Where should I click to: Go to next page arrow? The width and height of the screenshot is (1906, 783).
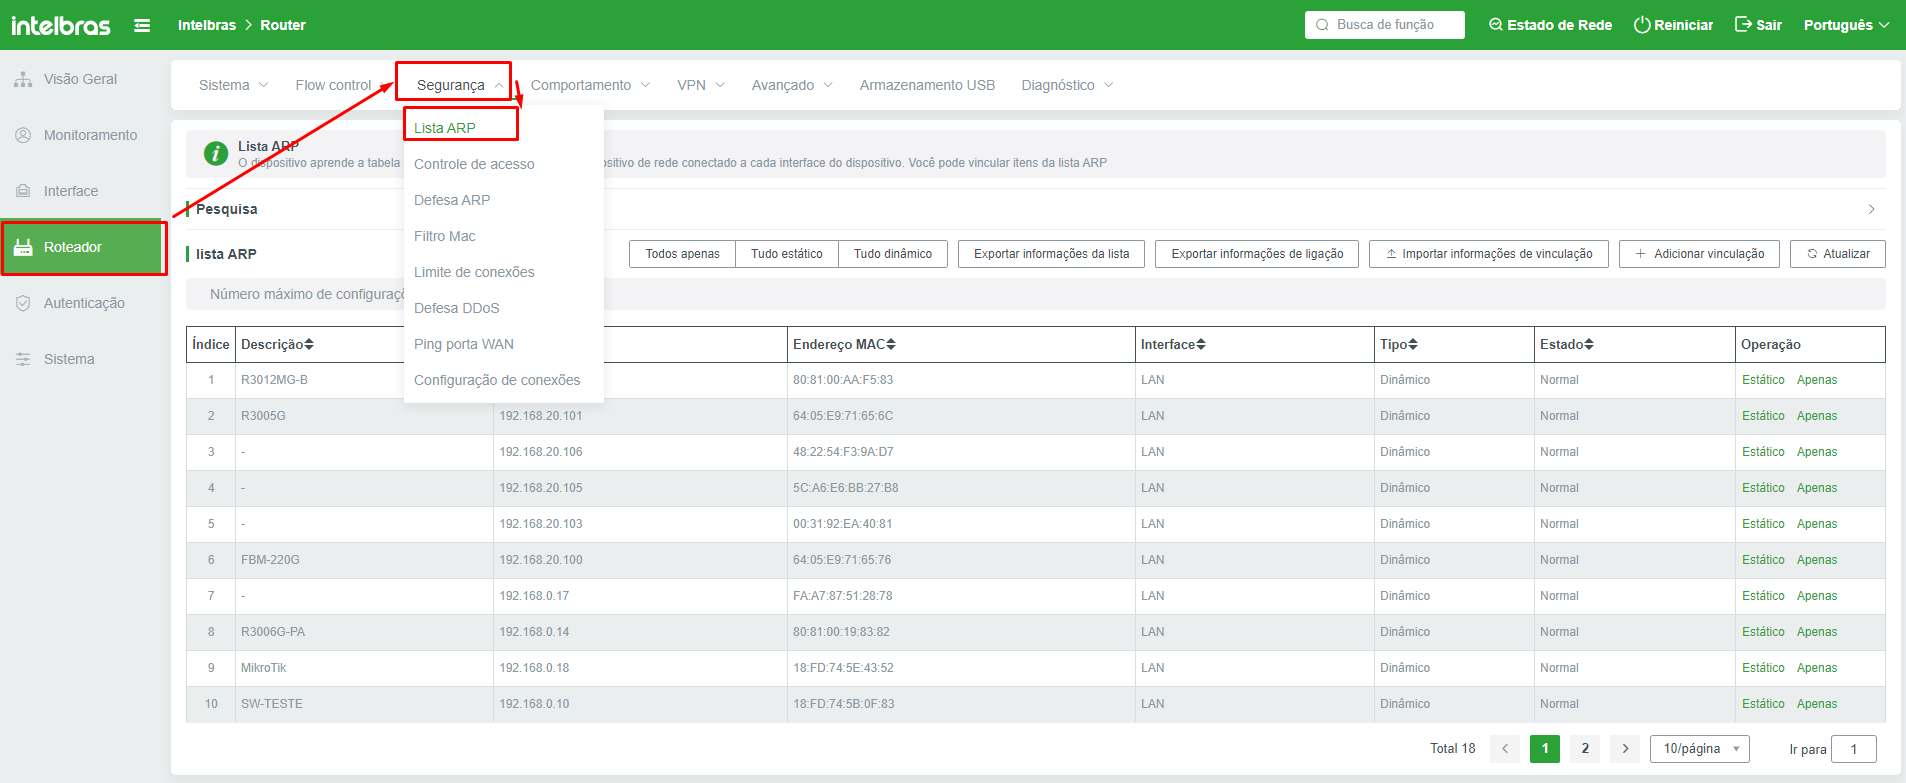coord(1625,749)
